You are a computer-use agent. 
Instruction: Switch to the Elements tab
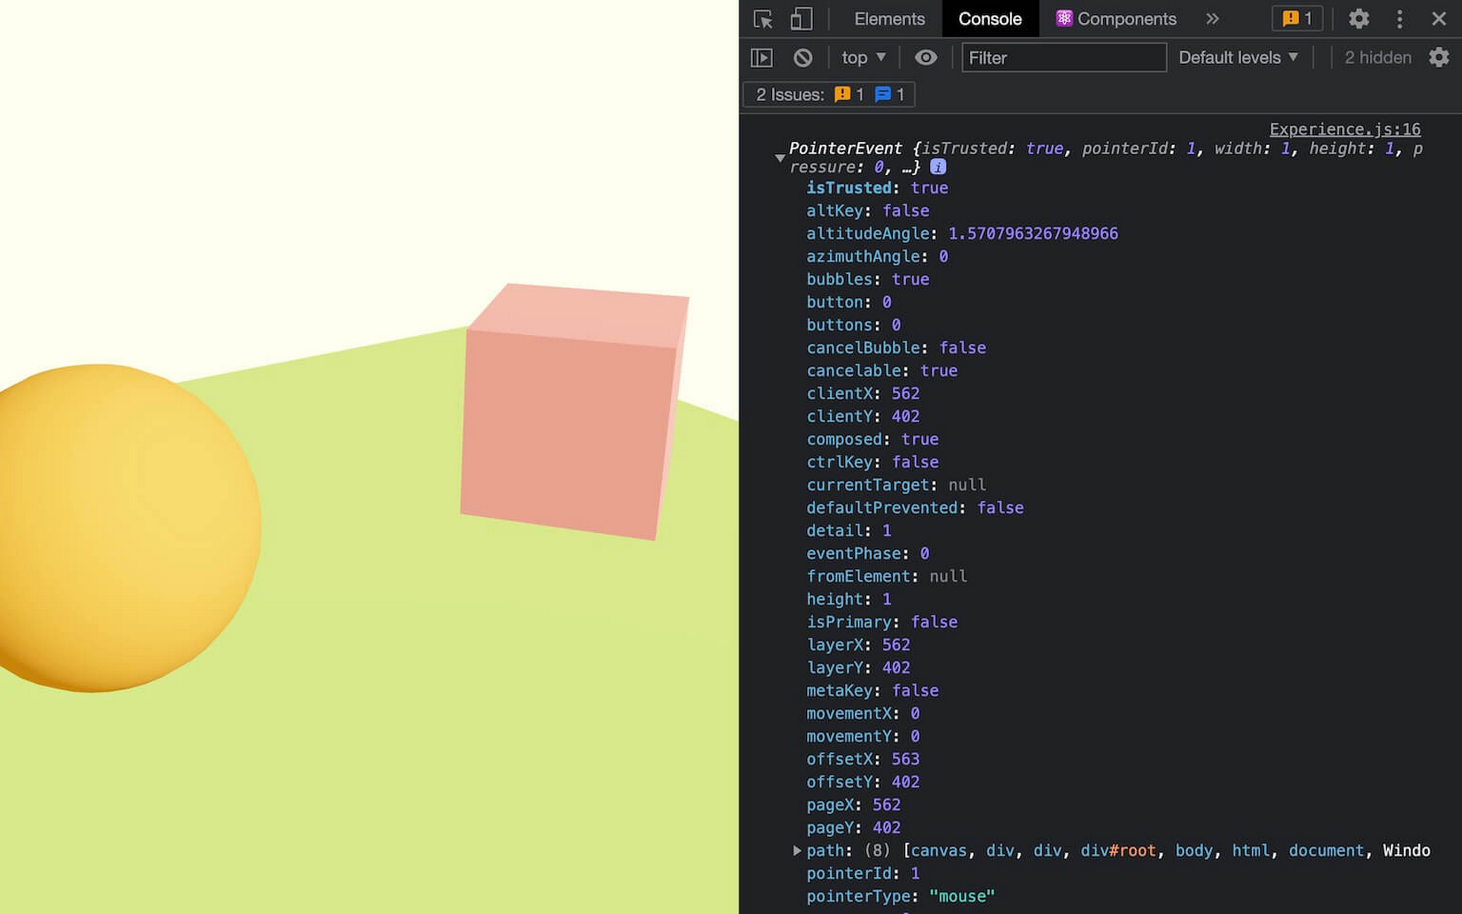(889, 19)
